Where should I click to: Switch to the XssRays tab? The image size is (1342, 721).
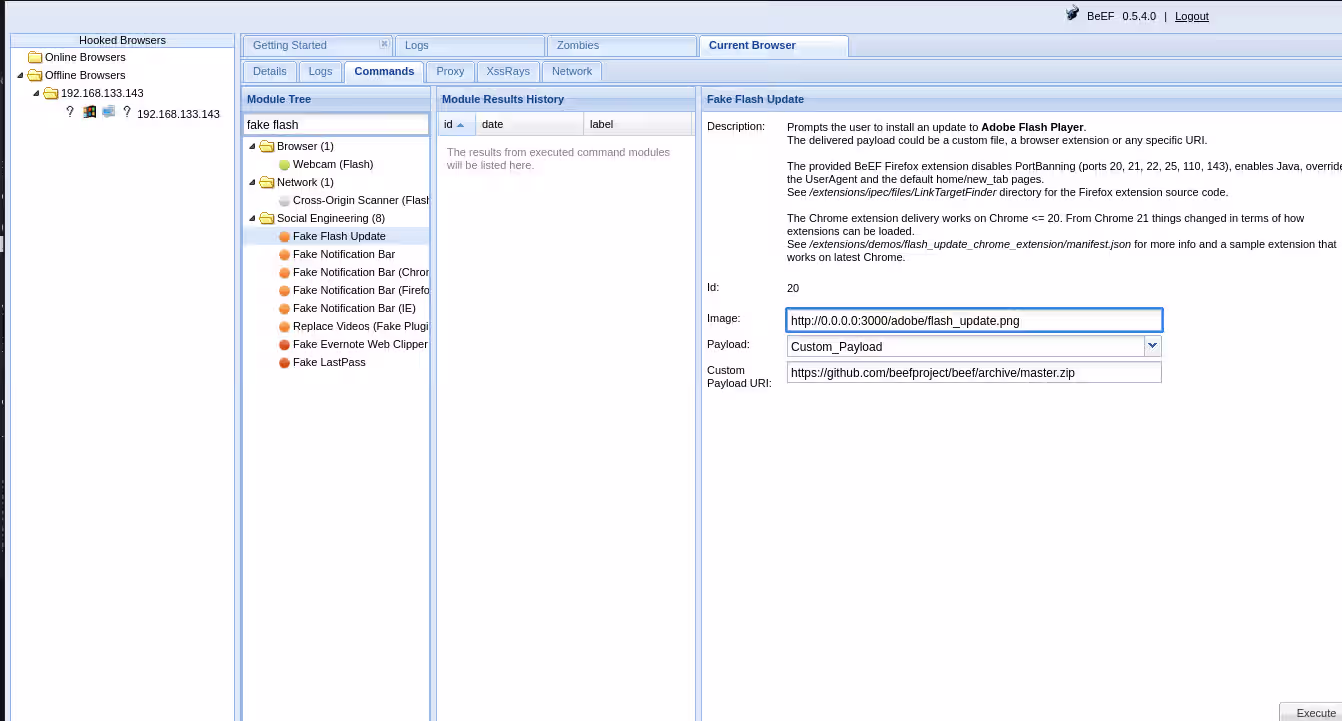[508, 71]
